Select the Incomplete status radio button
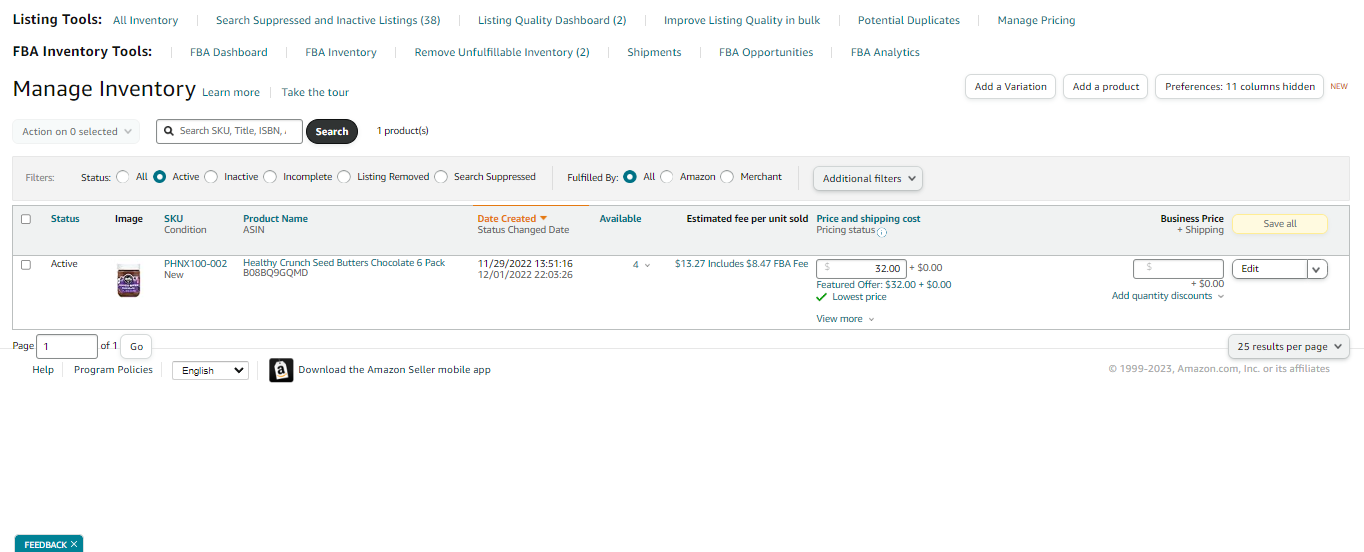Screen dimensions: 1364x552 [x=270, y=177]
